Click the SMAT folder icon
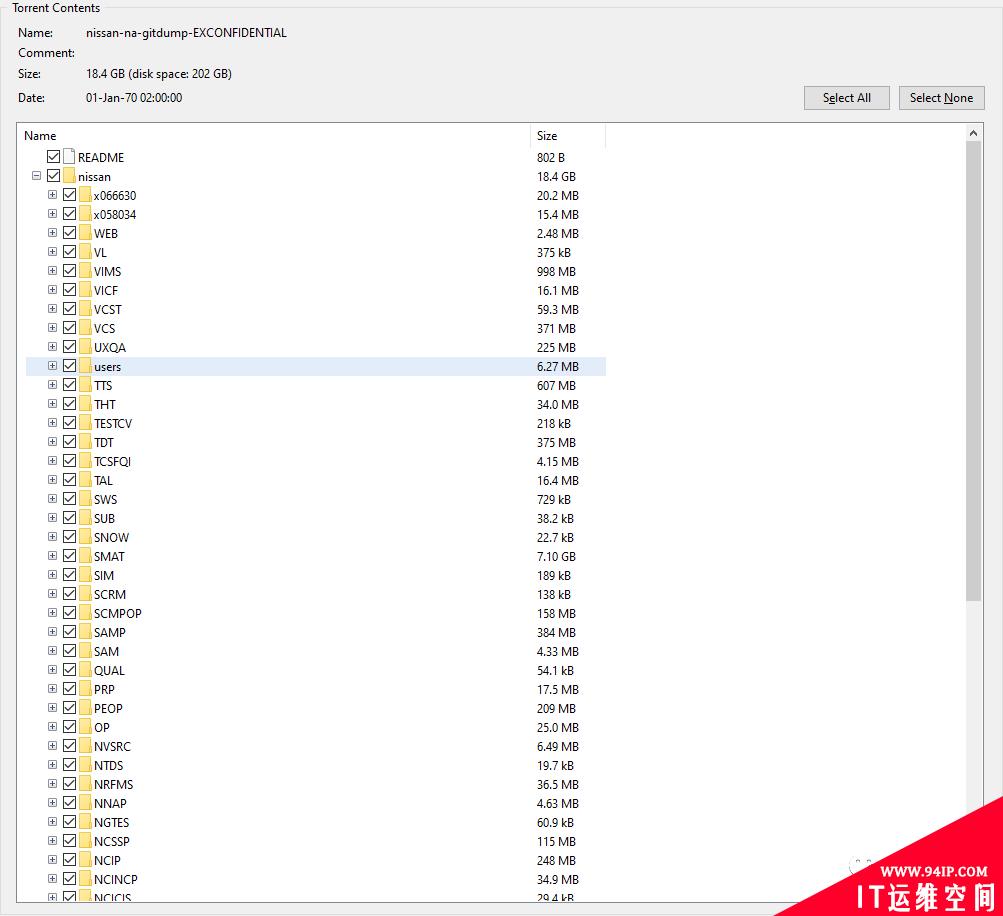This screenshot has width=1003, height=916. pyautogui.click(x=85, y=556)
